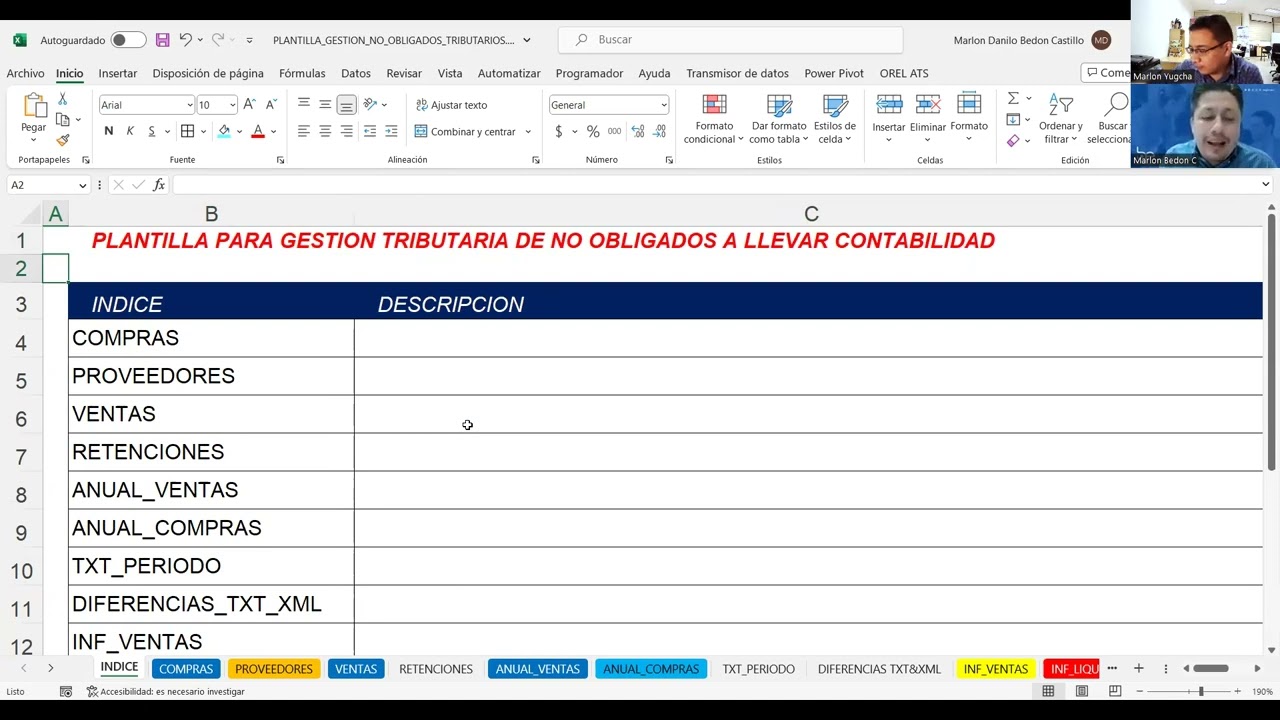Open the Datos ribbon tab
This screenshot has width=1280, height=720.
pos(356,73)
